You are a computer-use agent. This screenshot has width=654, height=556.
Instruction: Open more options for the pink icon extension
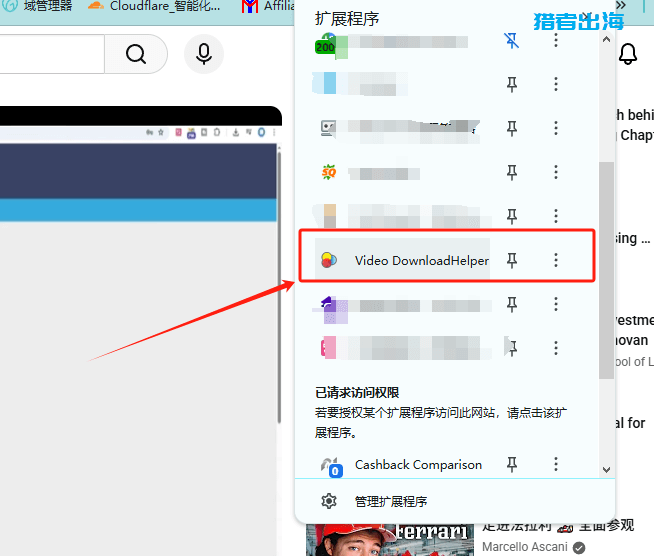tap(556, 348)
